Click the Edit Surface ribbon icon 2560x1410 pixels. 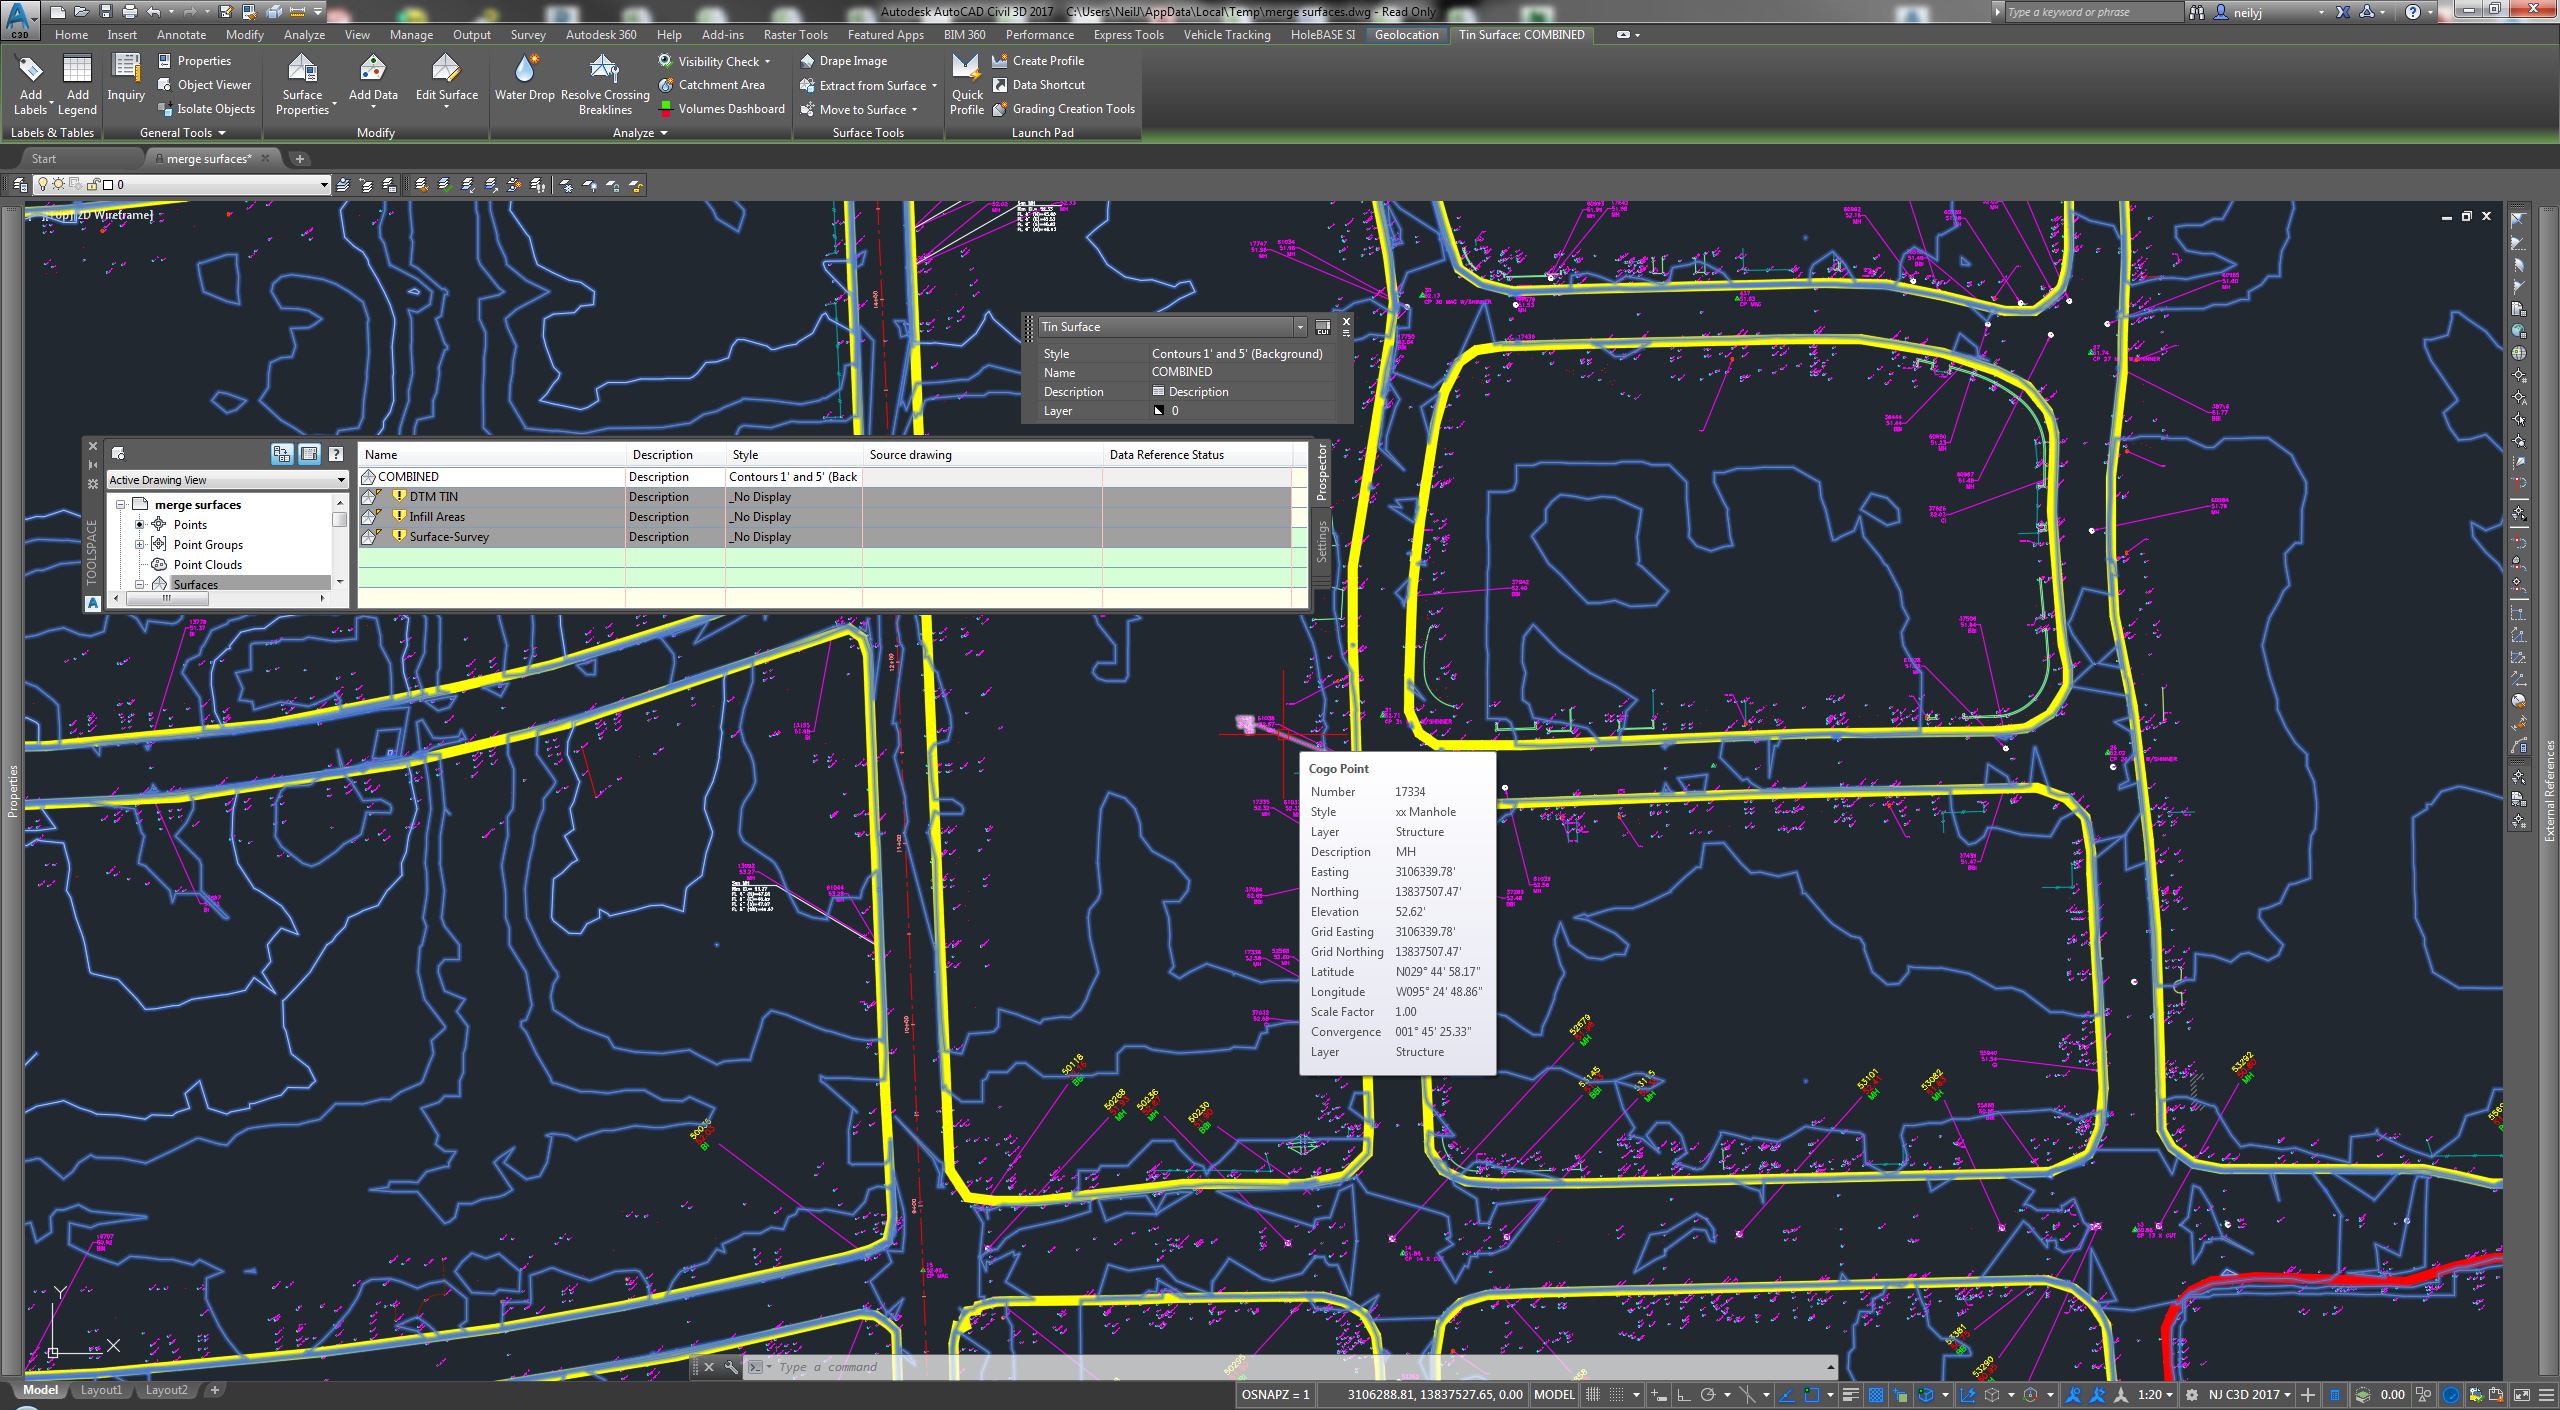pos(446,79)
